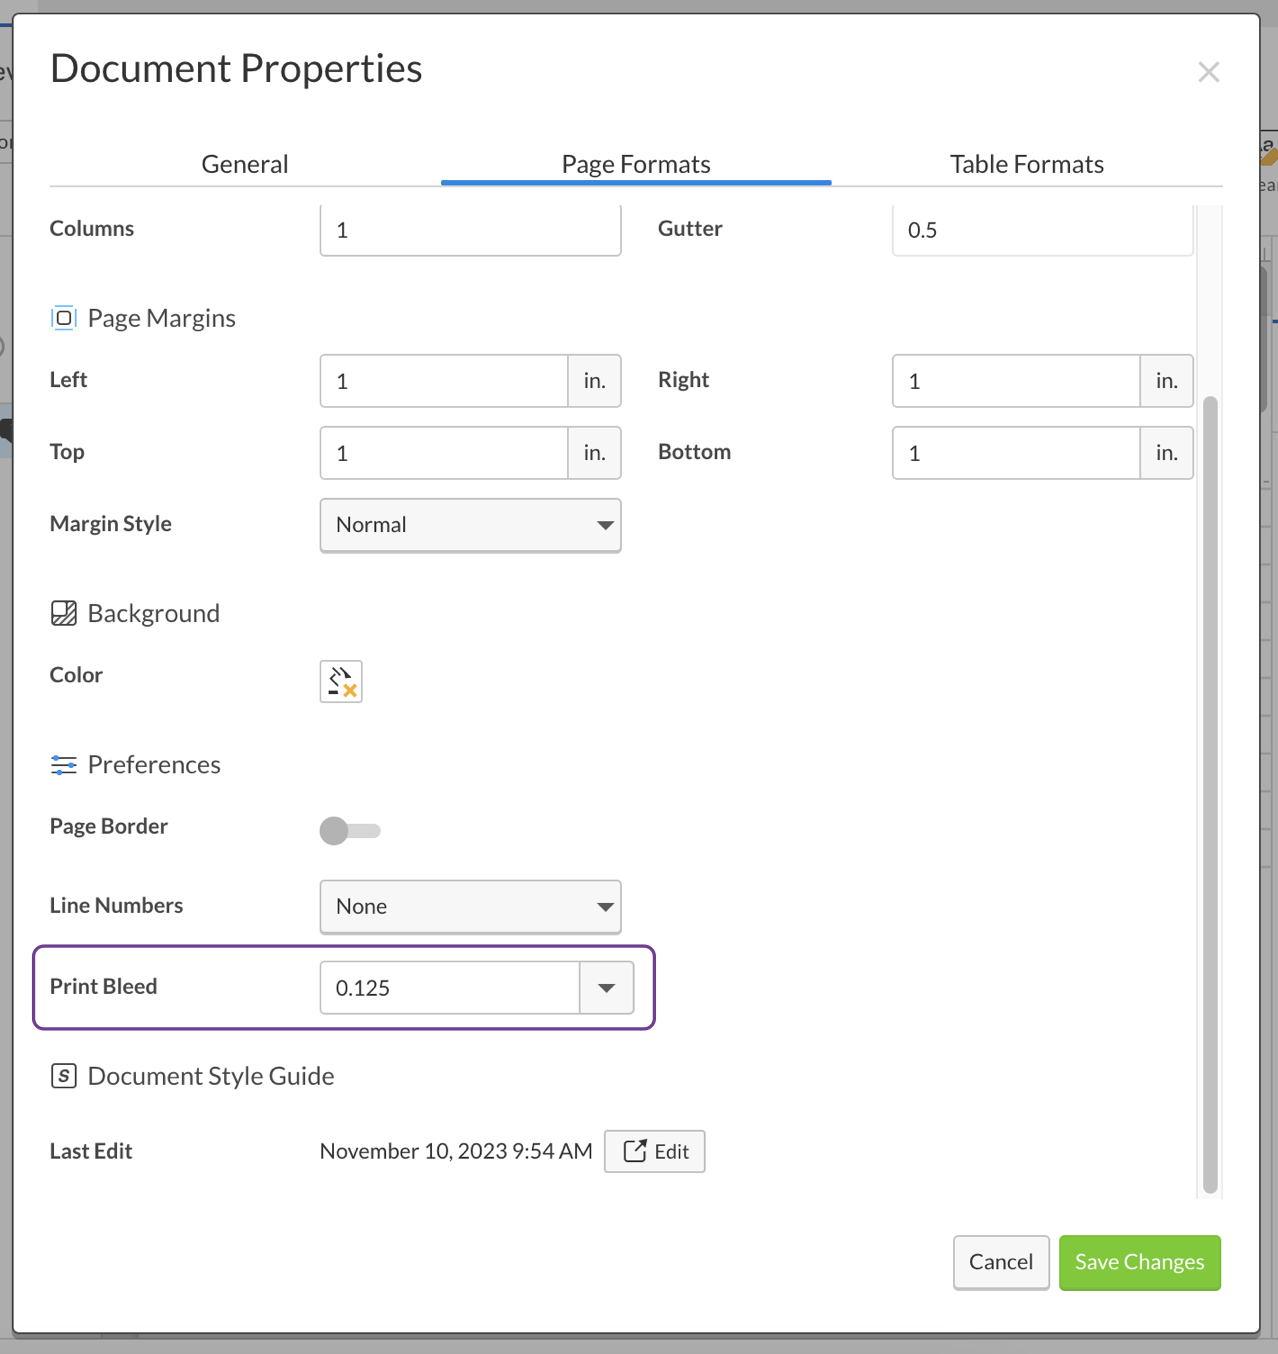Viewport: 1278px width, 1354px height.
Task: Click the Save Changes button
Action: (x=1139, y=1262)
